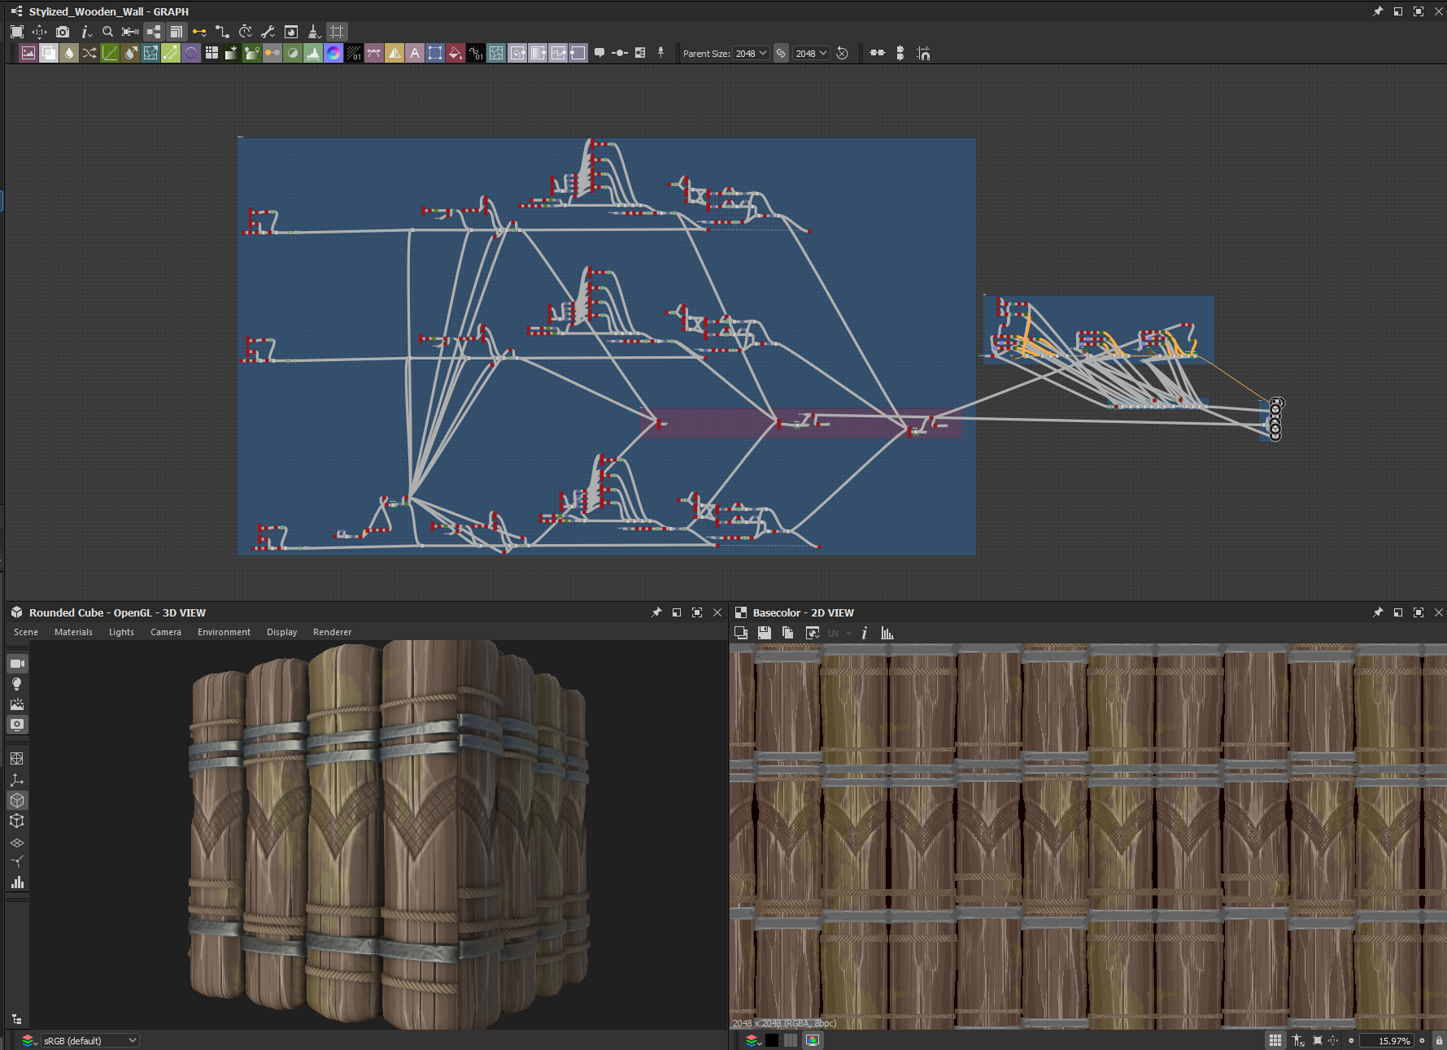Click the light bulb icon in 3D view
The image size is (1447, 1050).
point(17,685)
